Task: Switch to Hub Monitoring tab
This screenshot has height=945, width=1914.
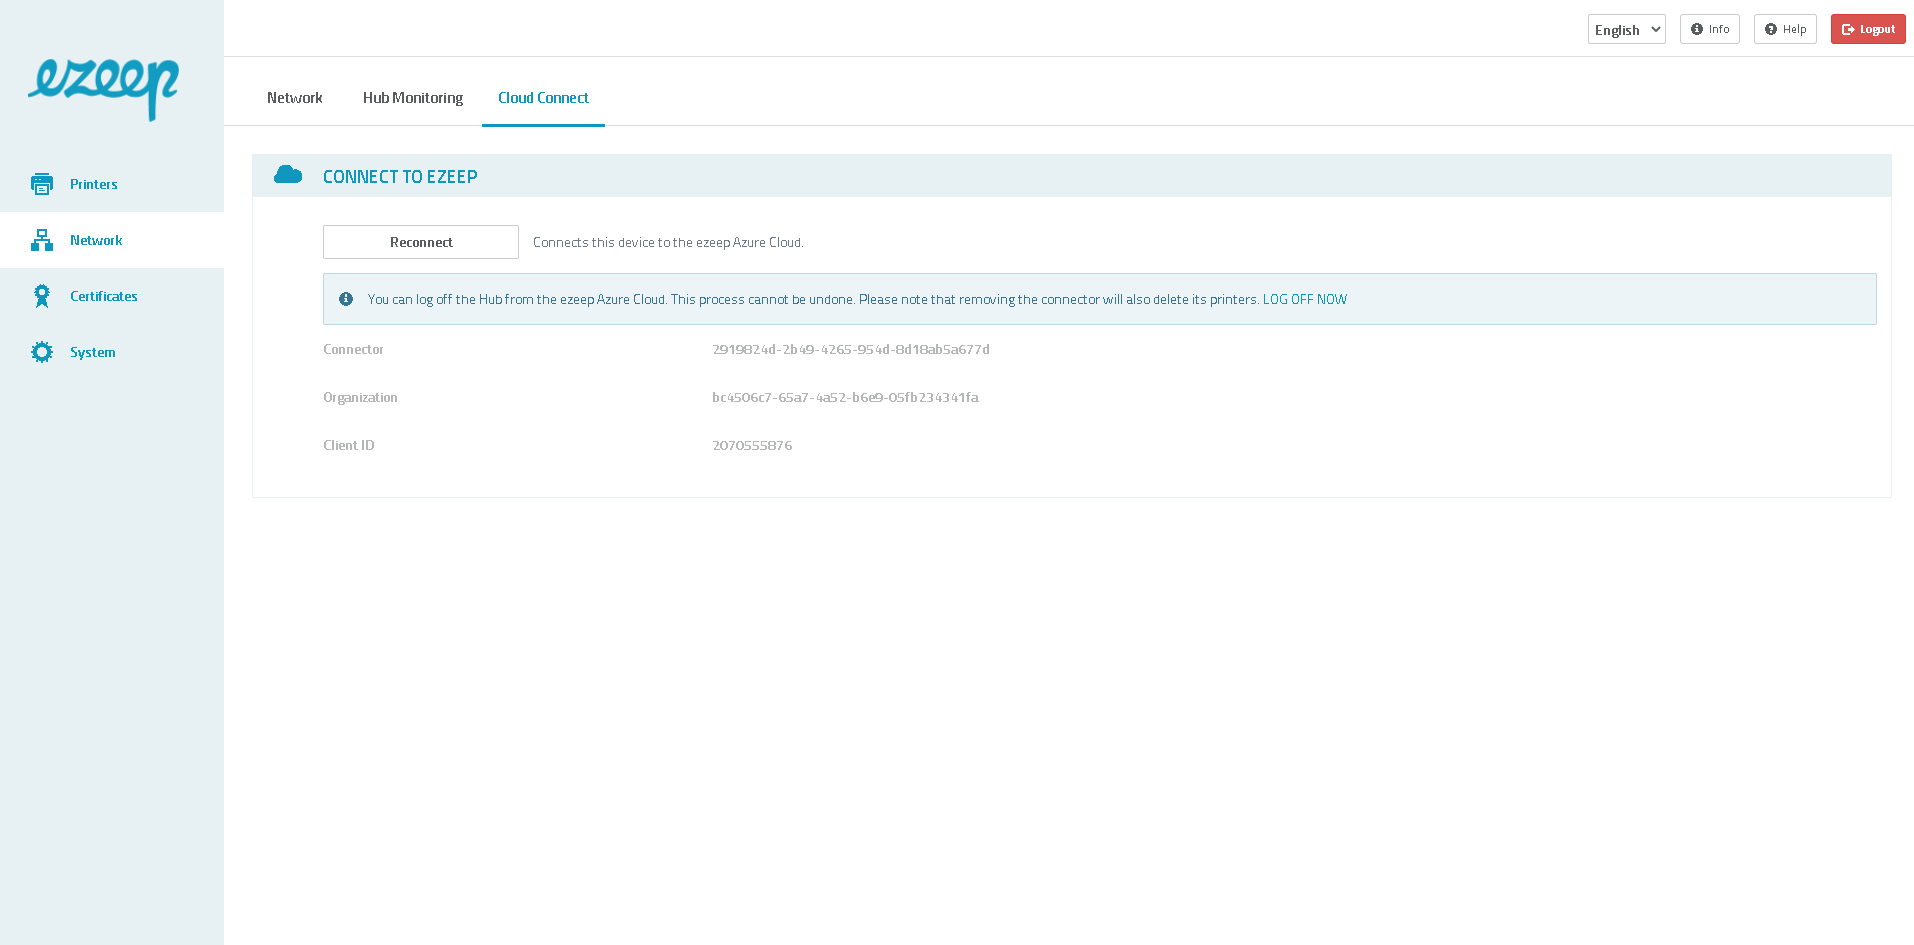Action: coord(413,98)
